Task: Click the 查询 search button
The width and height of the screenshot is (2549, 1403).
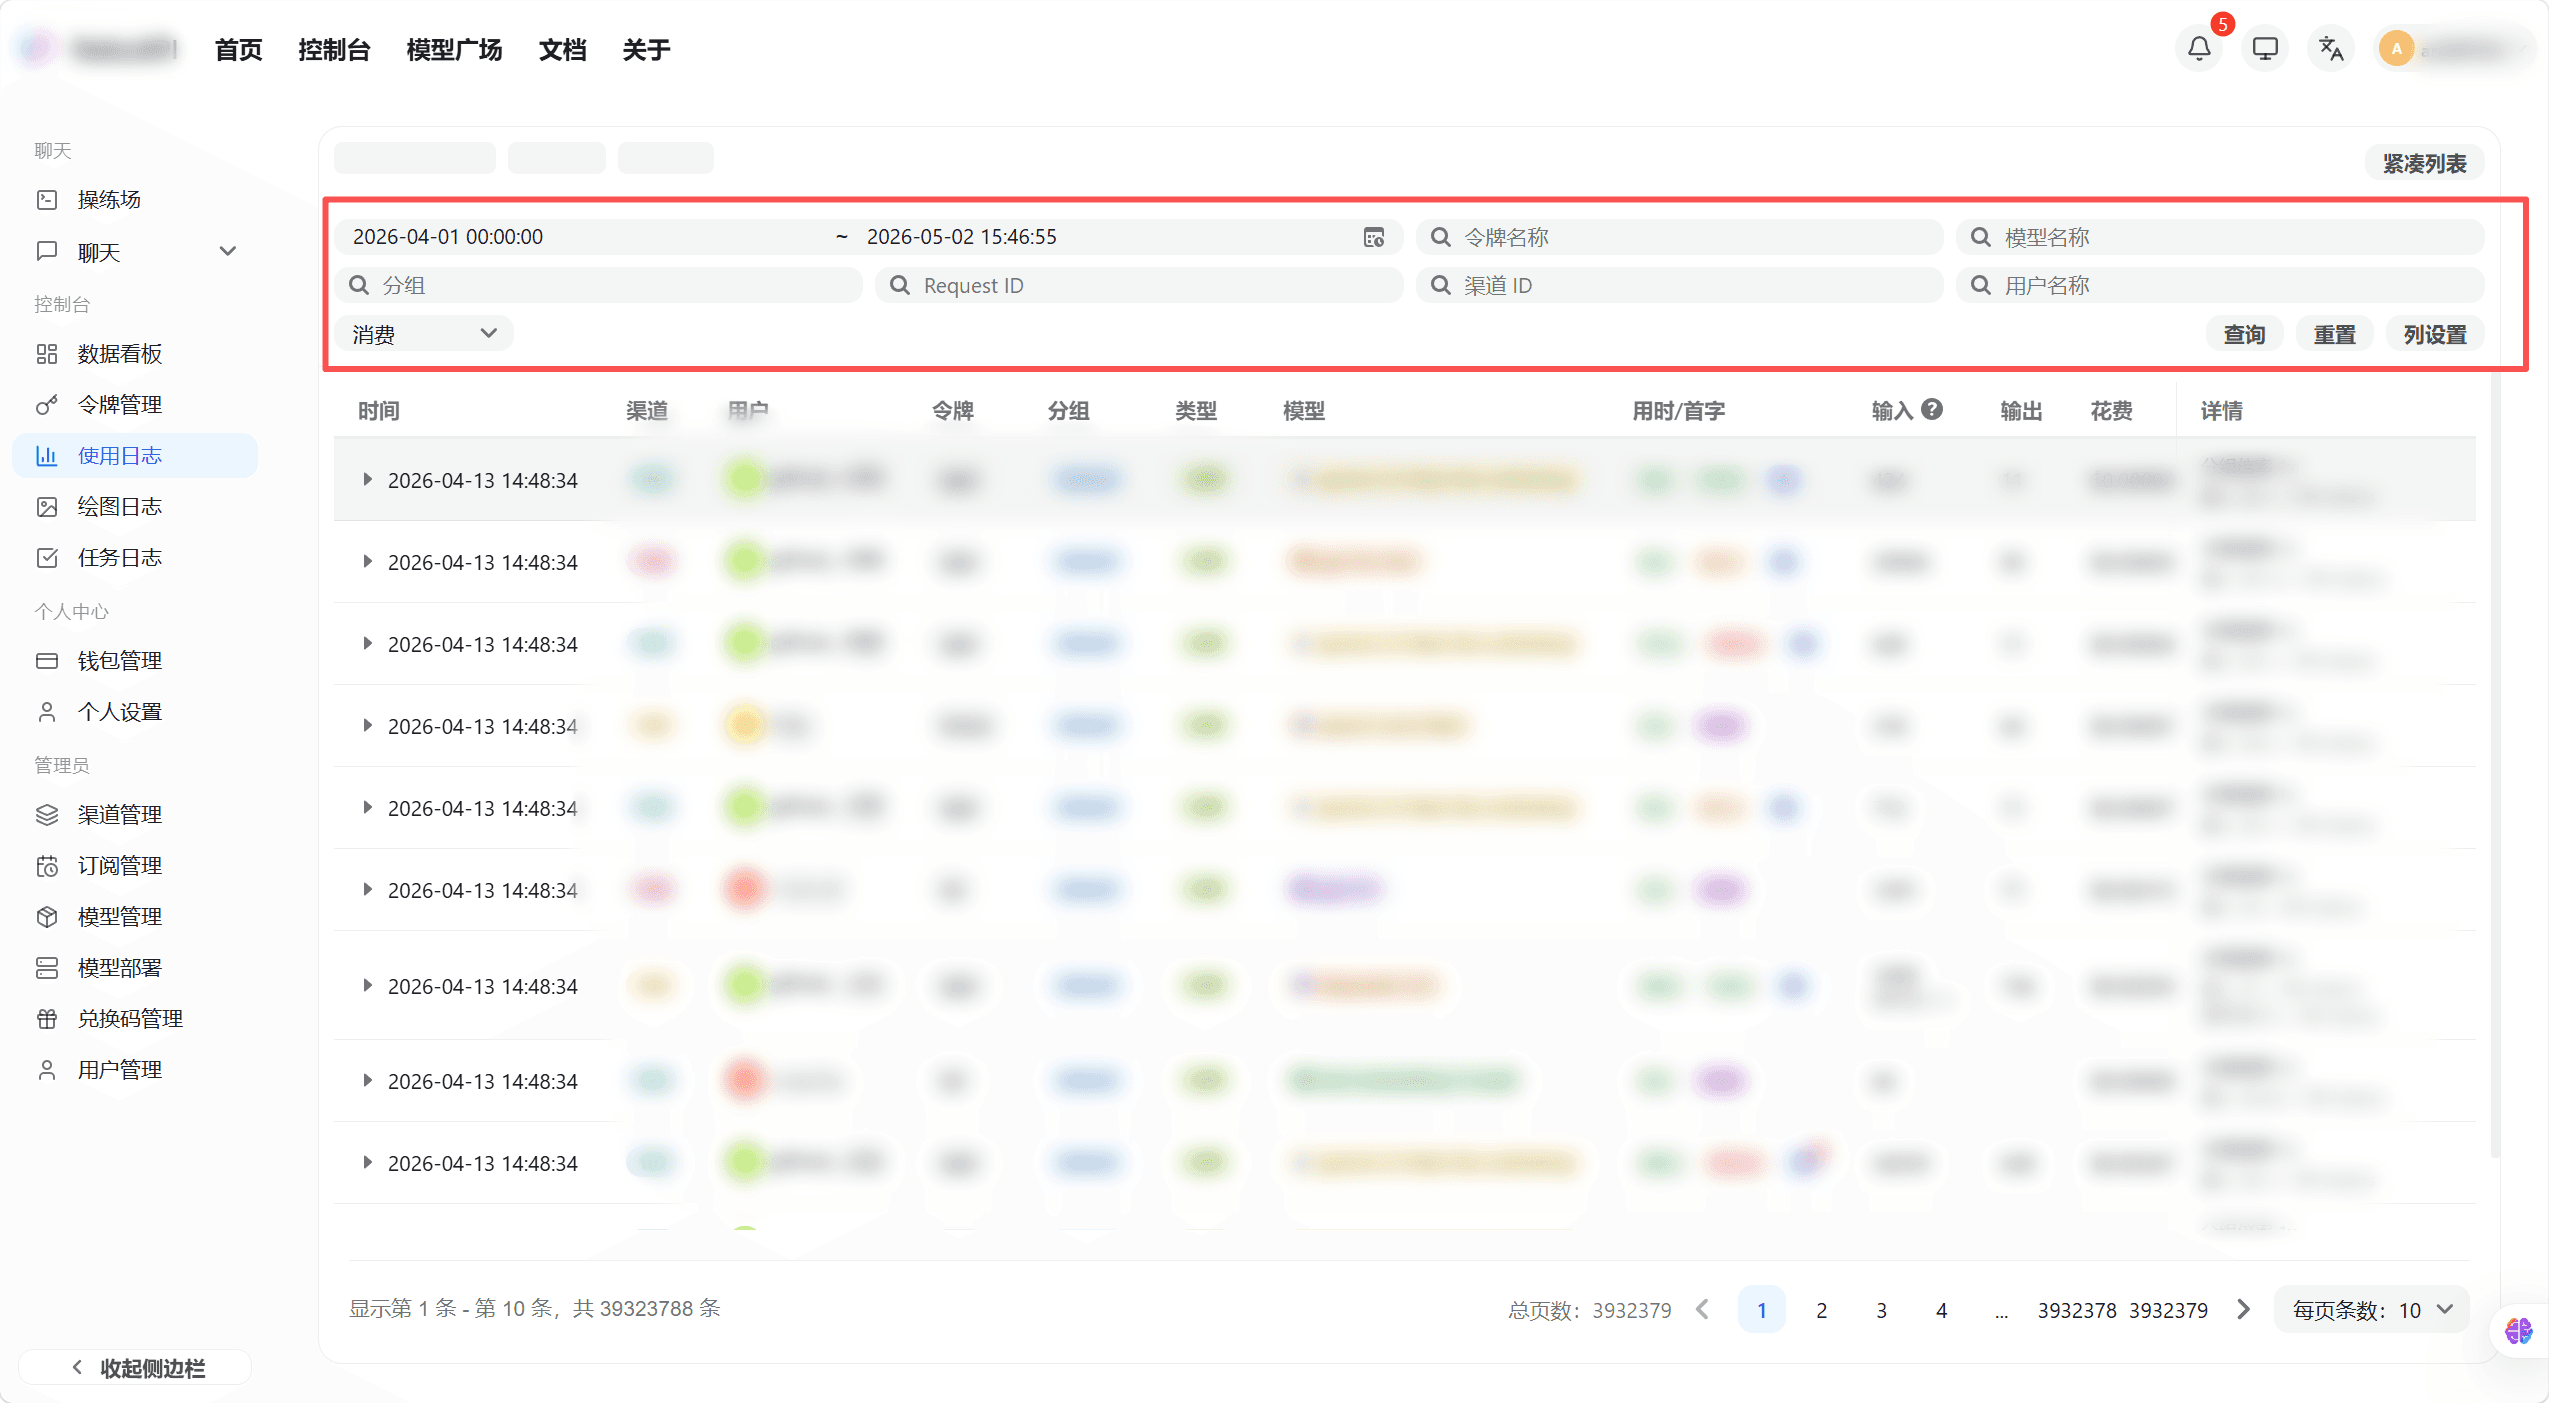Action: [2243, 333]
